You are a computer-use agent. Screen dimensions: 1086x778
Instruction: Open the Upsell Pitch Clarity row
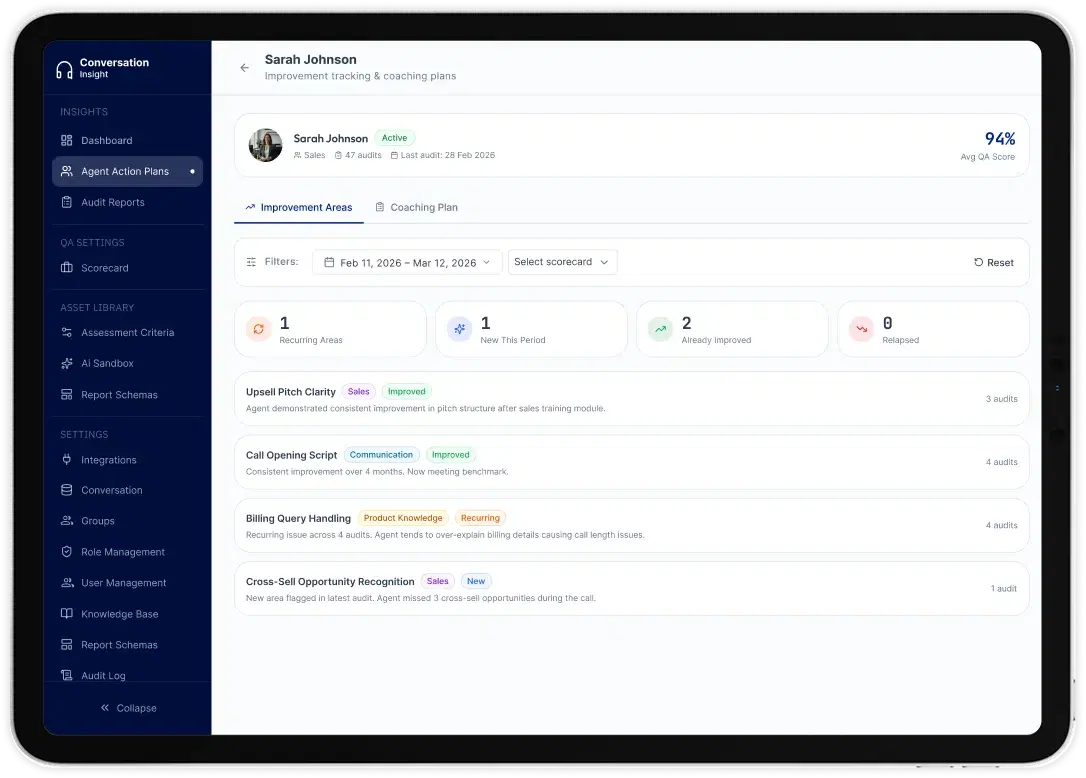pyautogui.click(x=631, y=399)
